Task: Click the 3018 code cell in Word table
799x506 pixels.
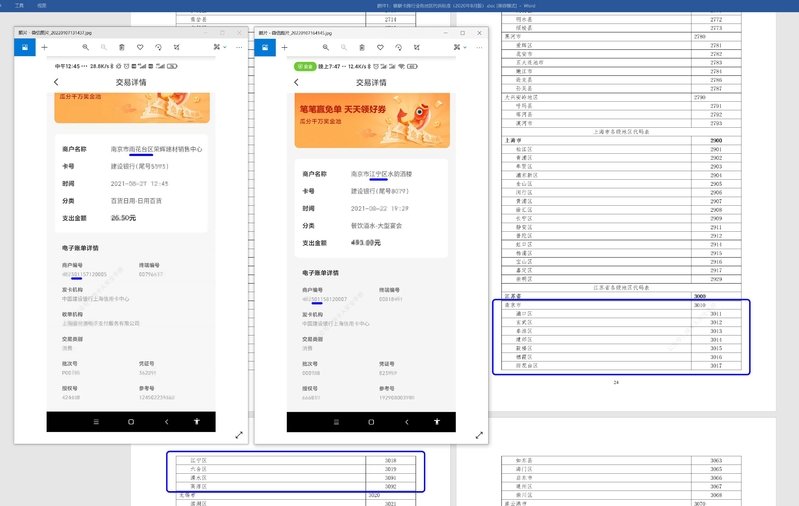Action: pyautogui.click(x=390, y=460)
